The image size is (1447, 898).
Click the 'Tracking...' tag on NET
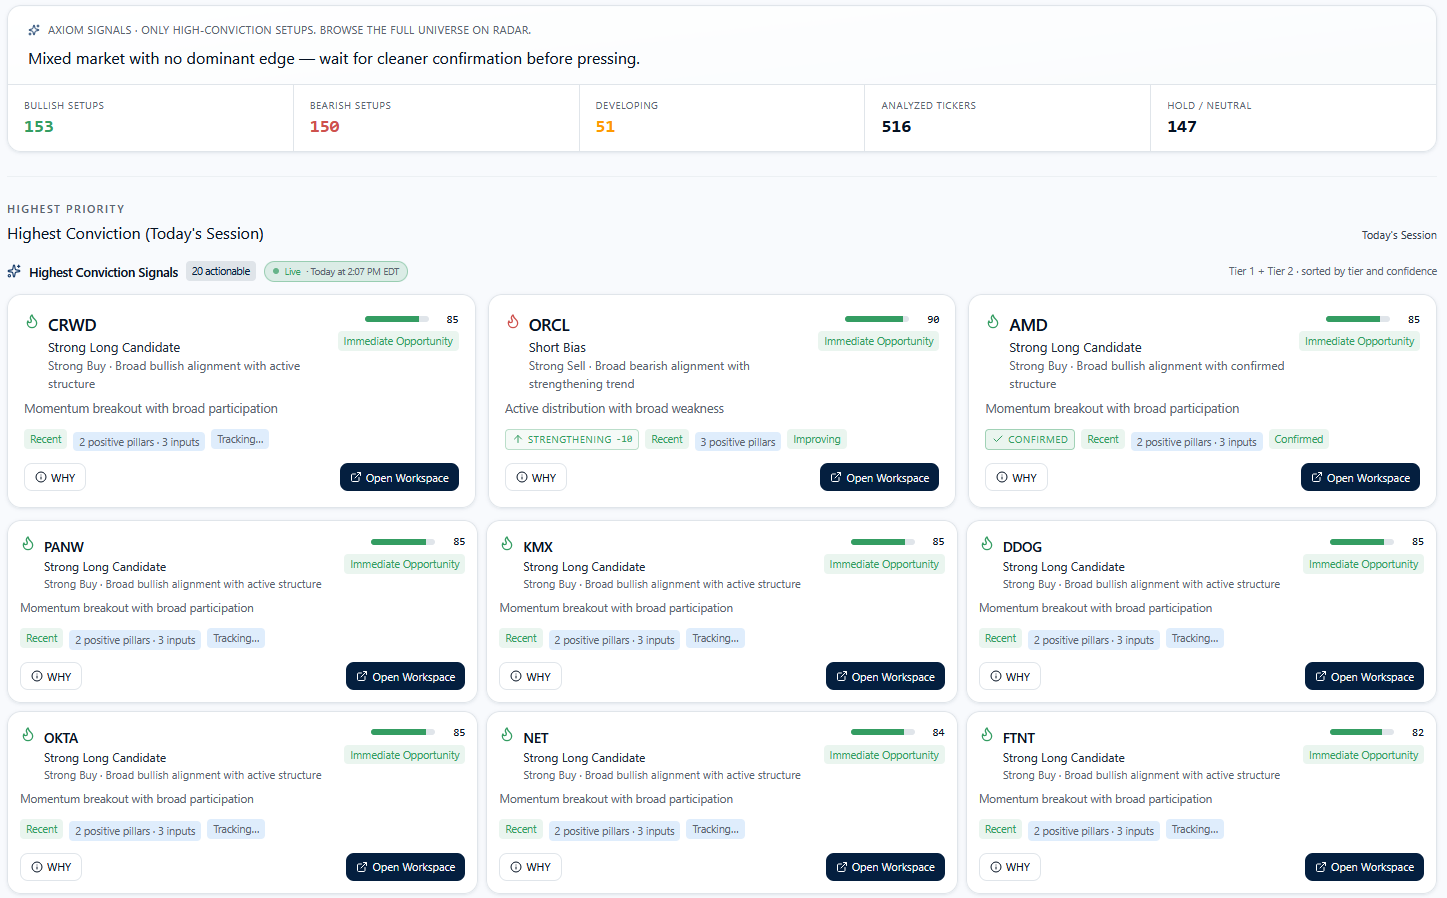point(716,829)
